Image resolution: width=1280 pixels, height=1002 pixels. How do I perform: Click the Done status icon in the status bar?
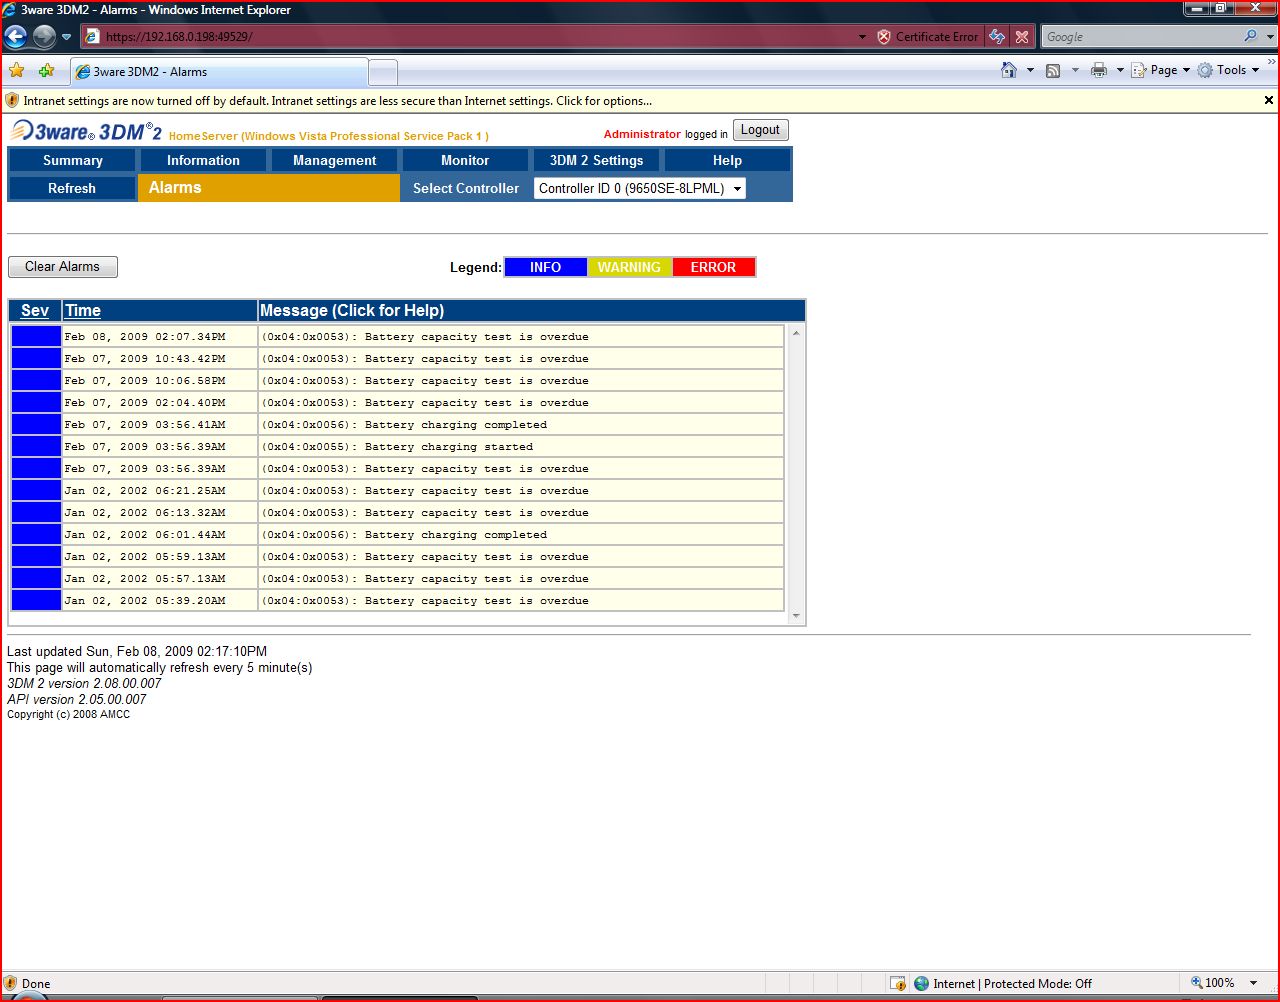(11, 983)
